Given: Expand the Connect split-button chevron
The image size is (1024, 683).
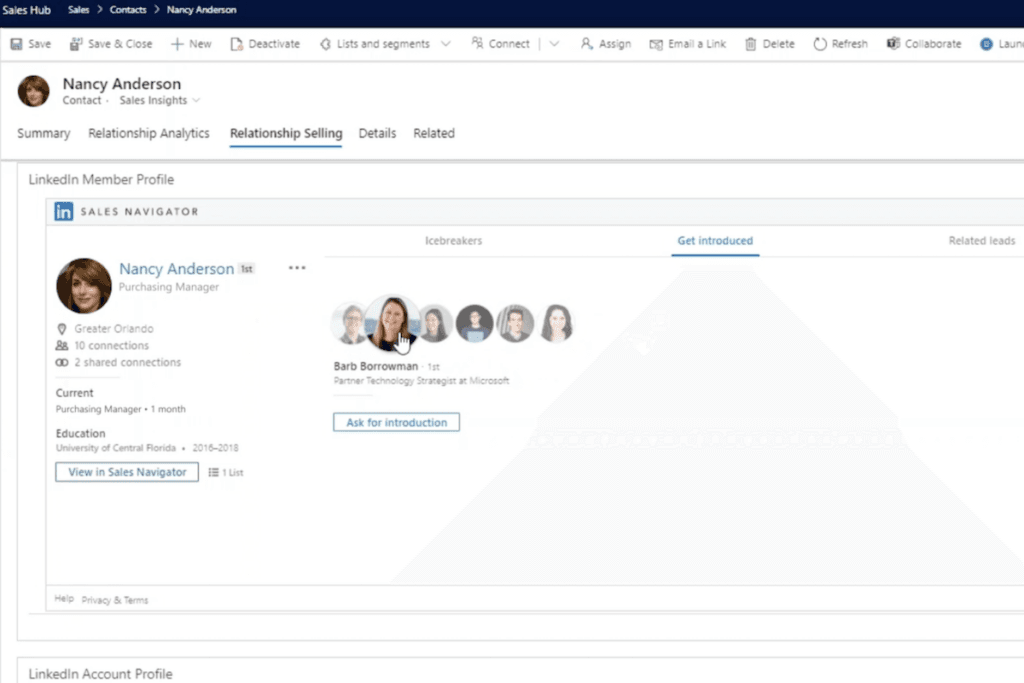Looking at the screenshot, I should coord(554,44).
